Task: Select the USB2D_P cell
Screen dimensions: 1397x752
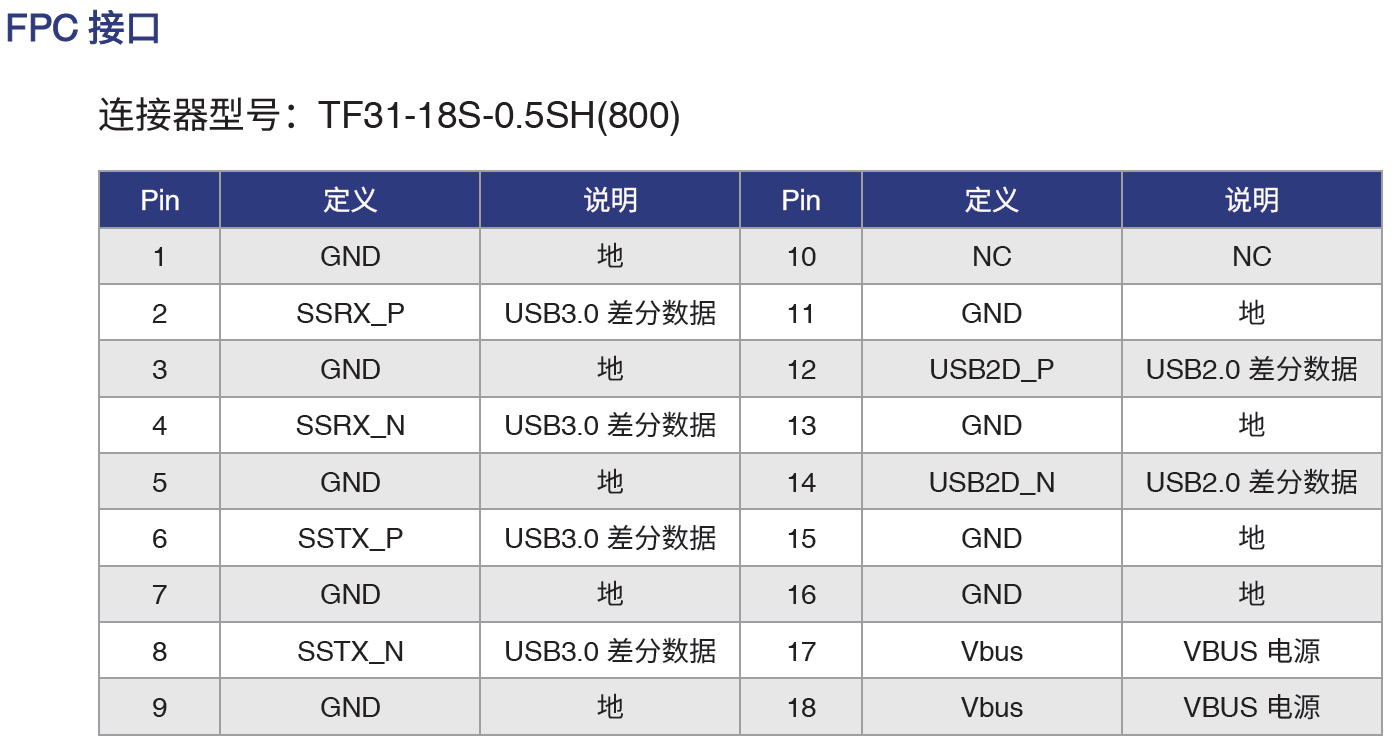Action: (992, 370)
